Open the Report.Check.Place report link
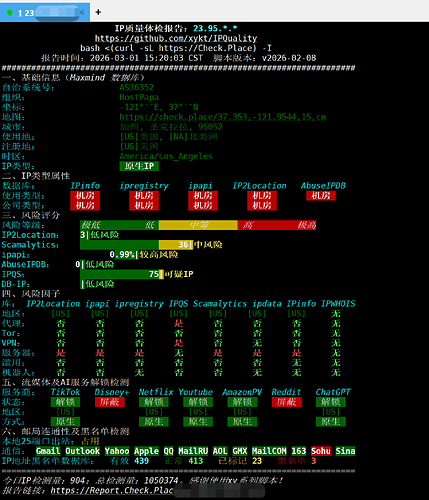 tap(112, 490)
